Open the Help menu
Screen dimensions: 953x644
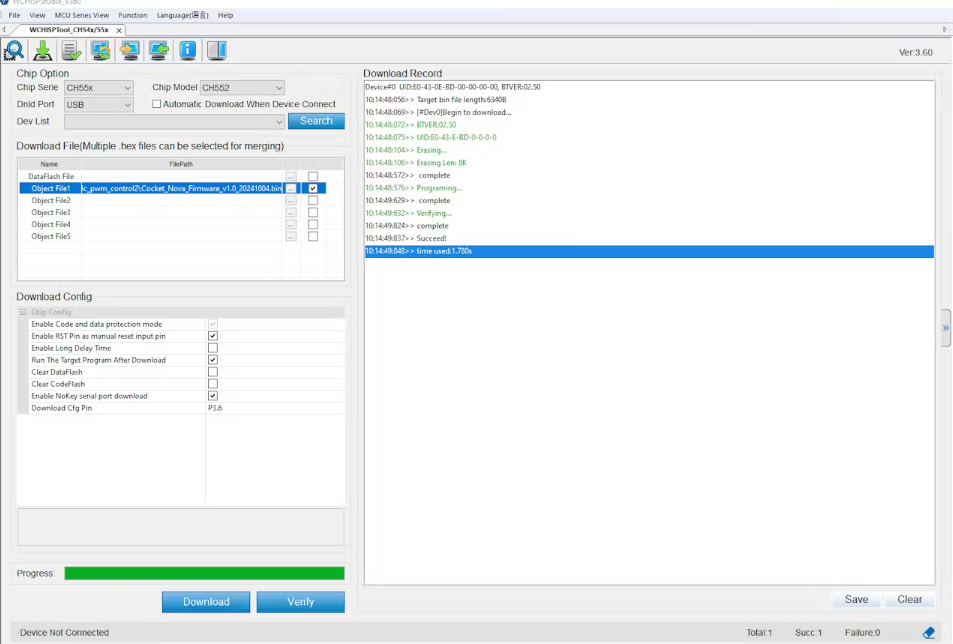(225, 15)
